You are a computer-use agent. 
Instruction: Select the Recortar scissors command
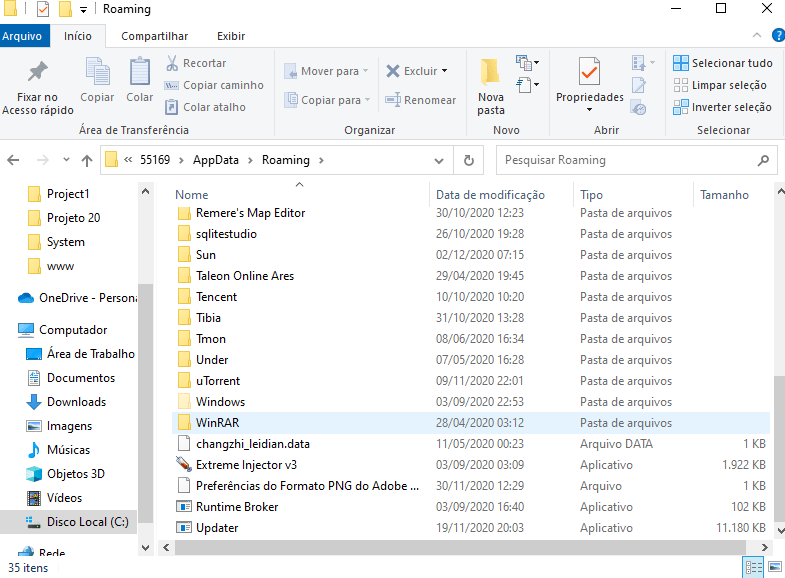196,63
